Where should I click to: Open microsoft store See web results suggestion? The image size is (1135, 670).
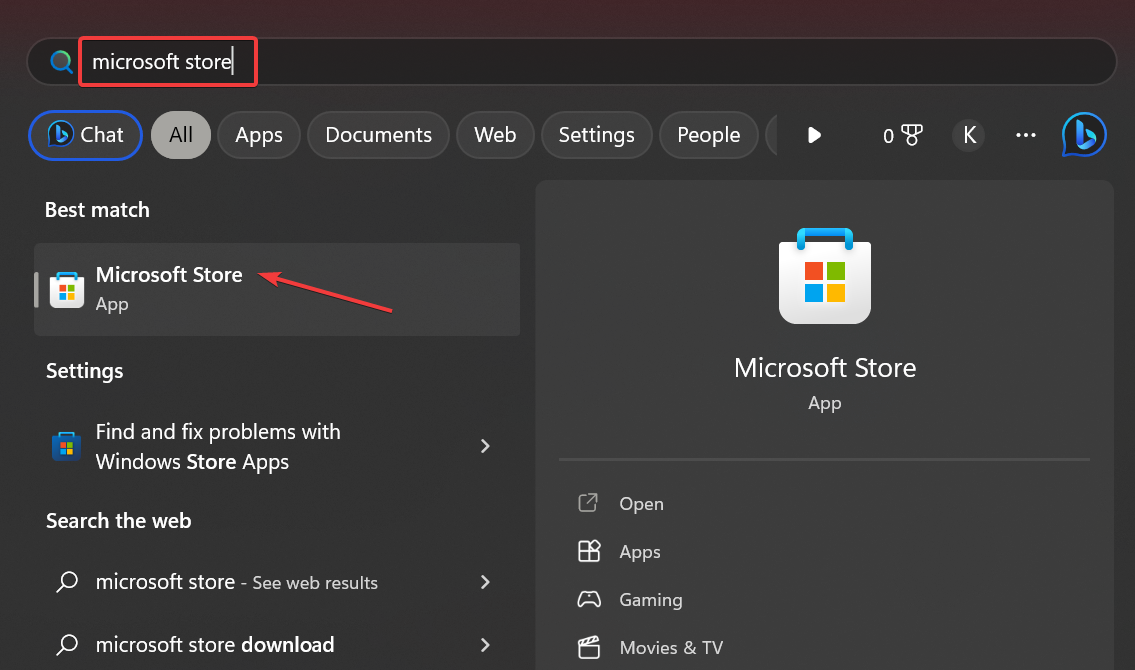point(277,582)
